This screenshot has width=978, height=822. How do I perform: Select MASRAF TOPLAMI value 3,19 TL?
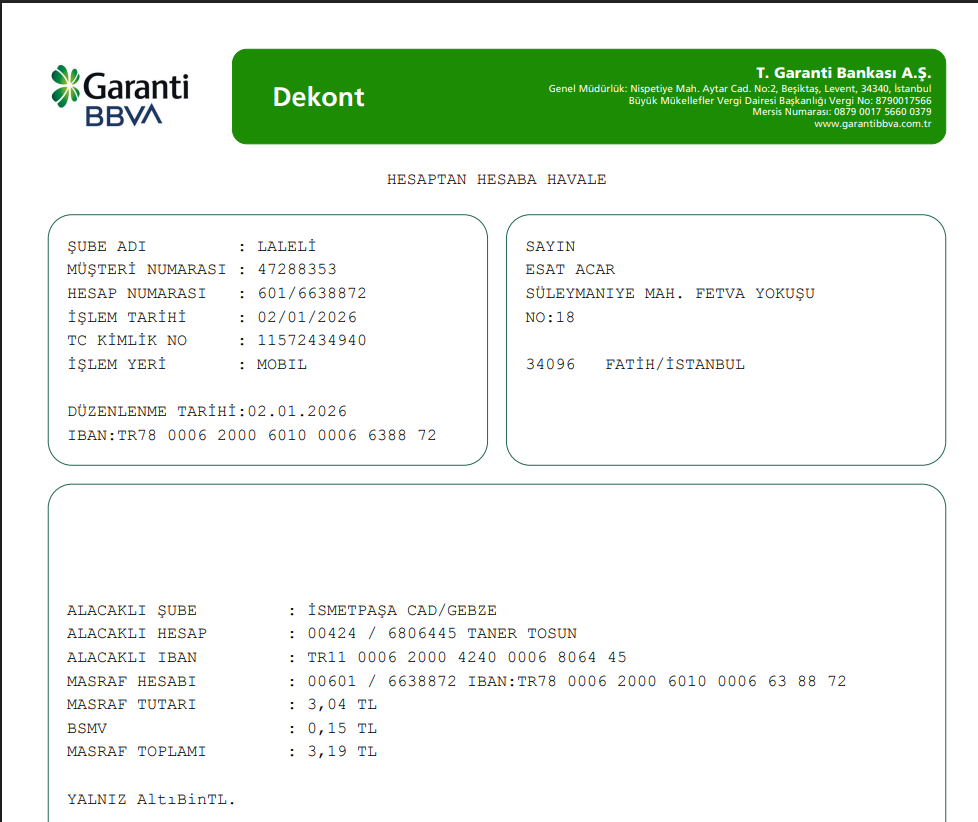(x=342, y=752)
